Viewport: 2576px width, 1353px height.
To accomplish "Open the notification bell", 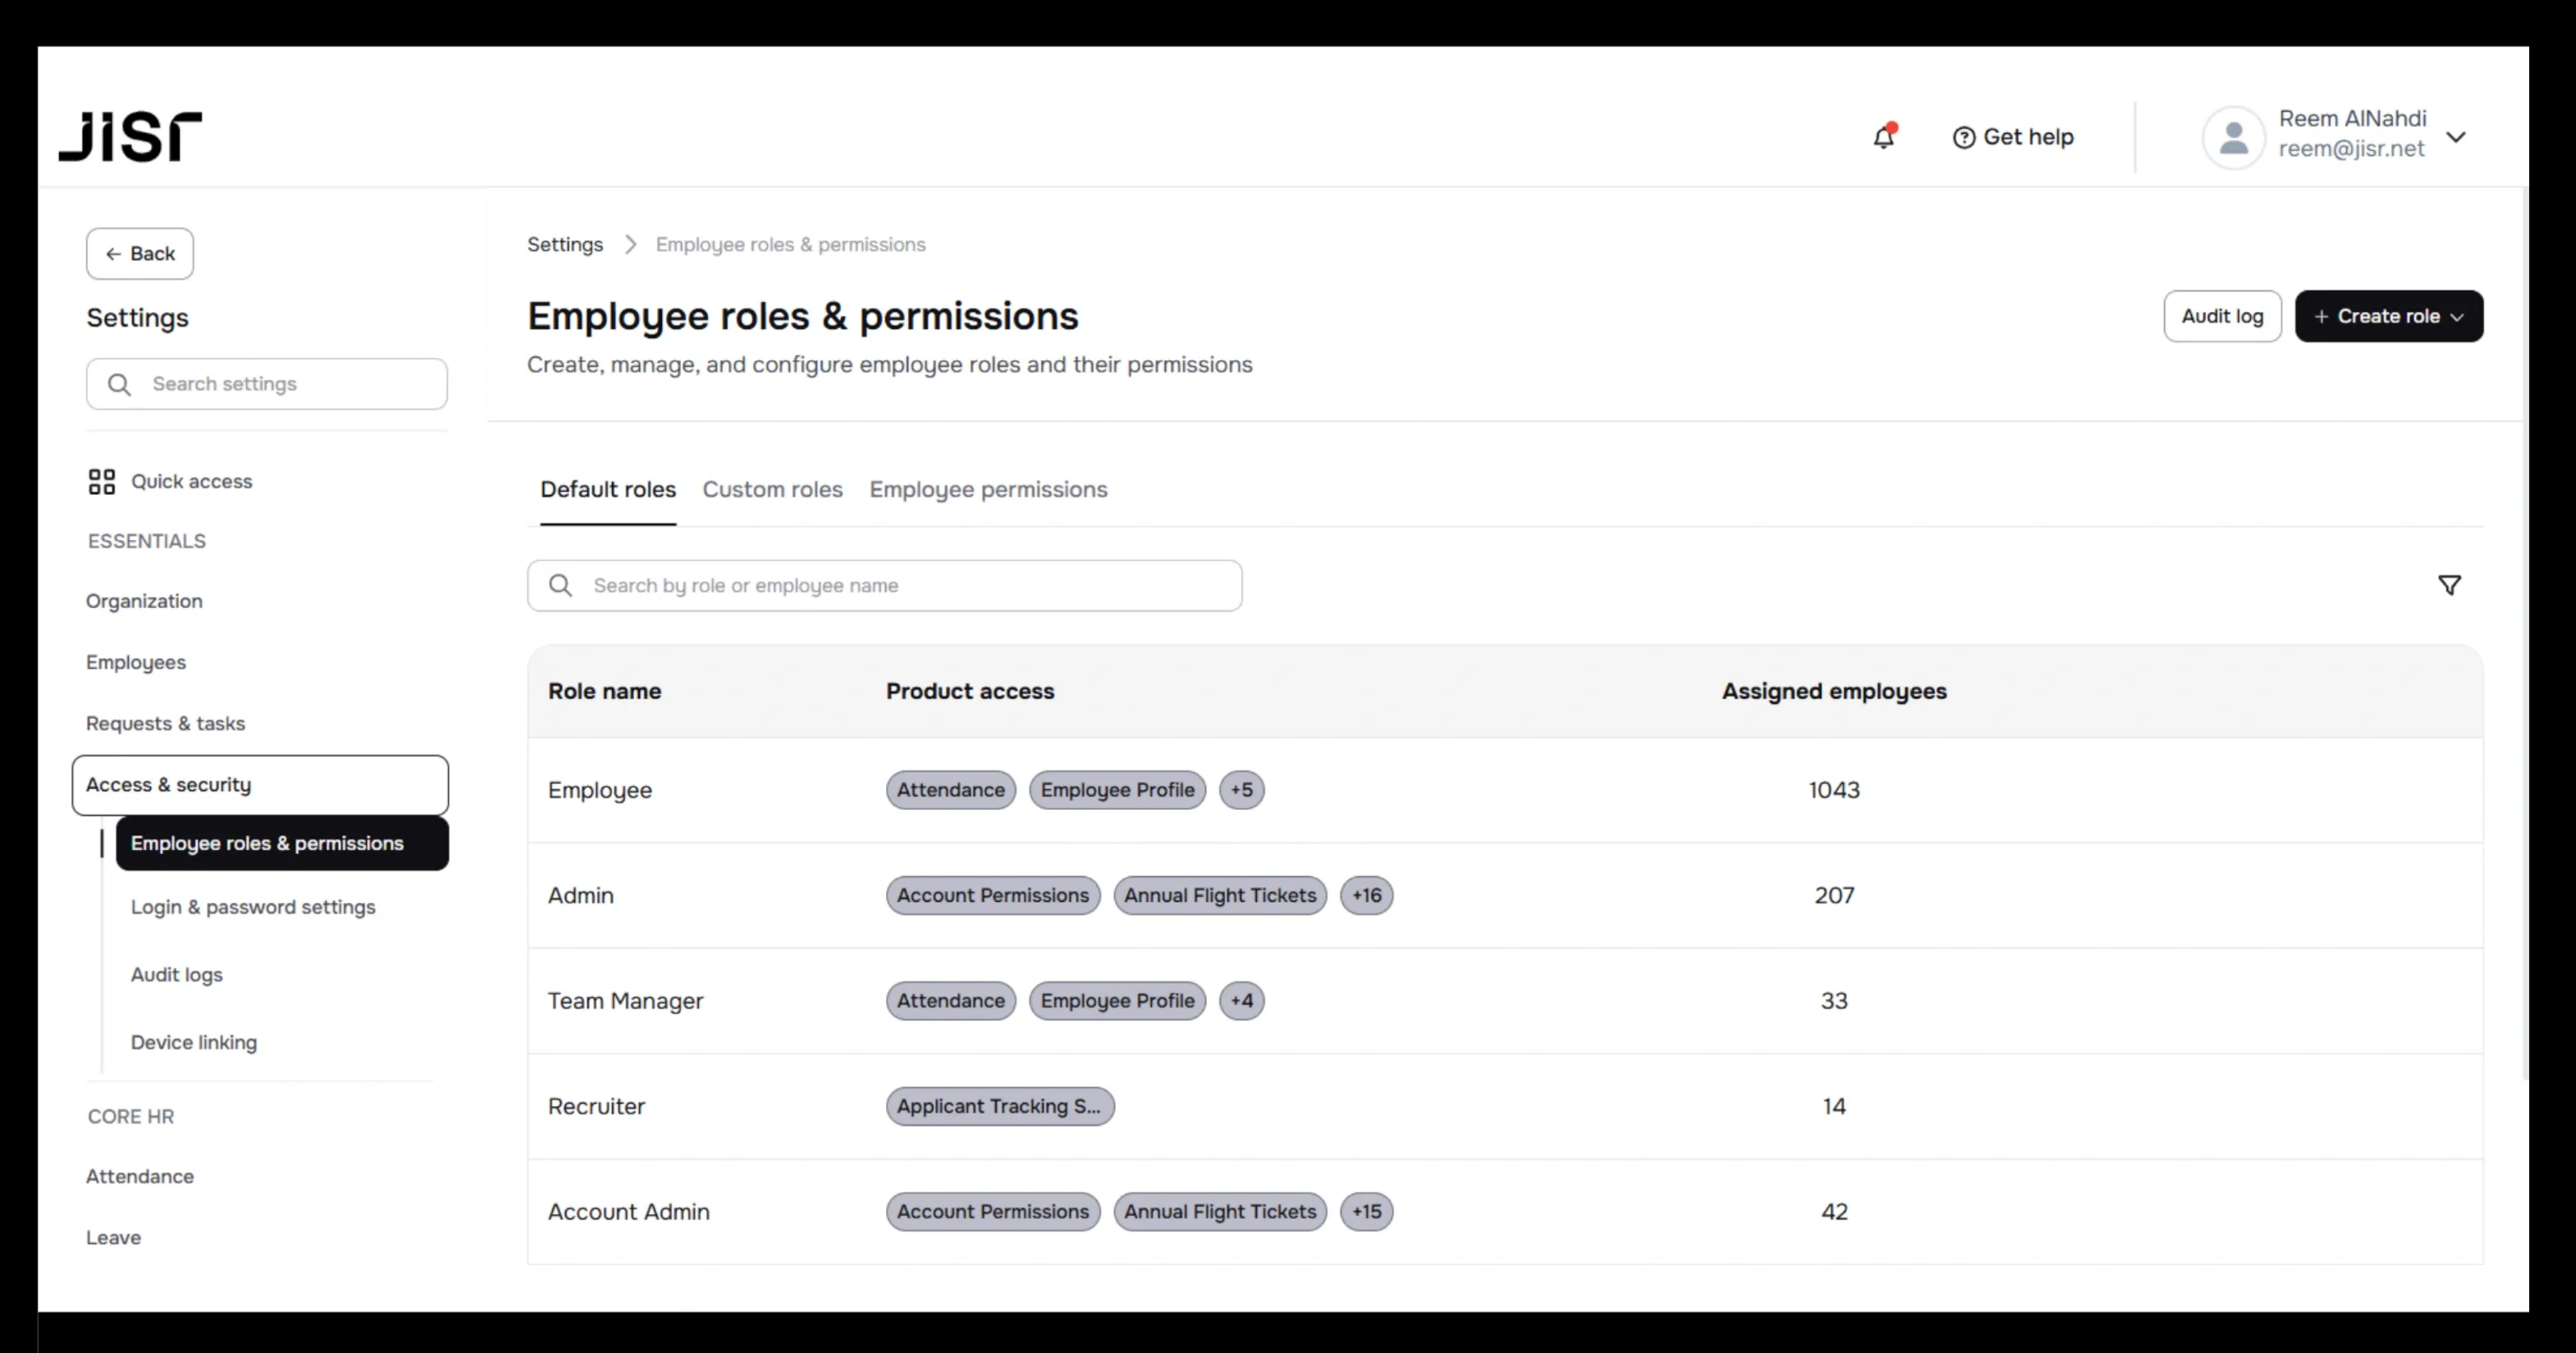I will coord(1884,137).
